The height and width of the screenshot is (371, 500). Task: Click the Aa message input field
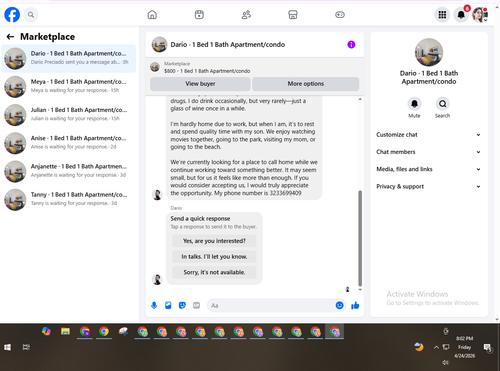pyautogui.click(x=270, y=305)
